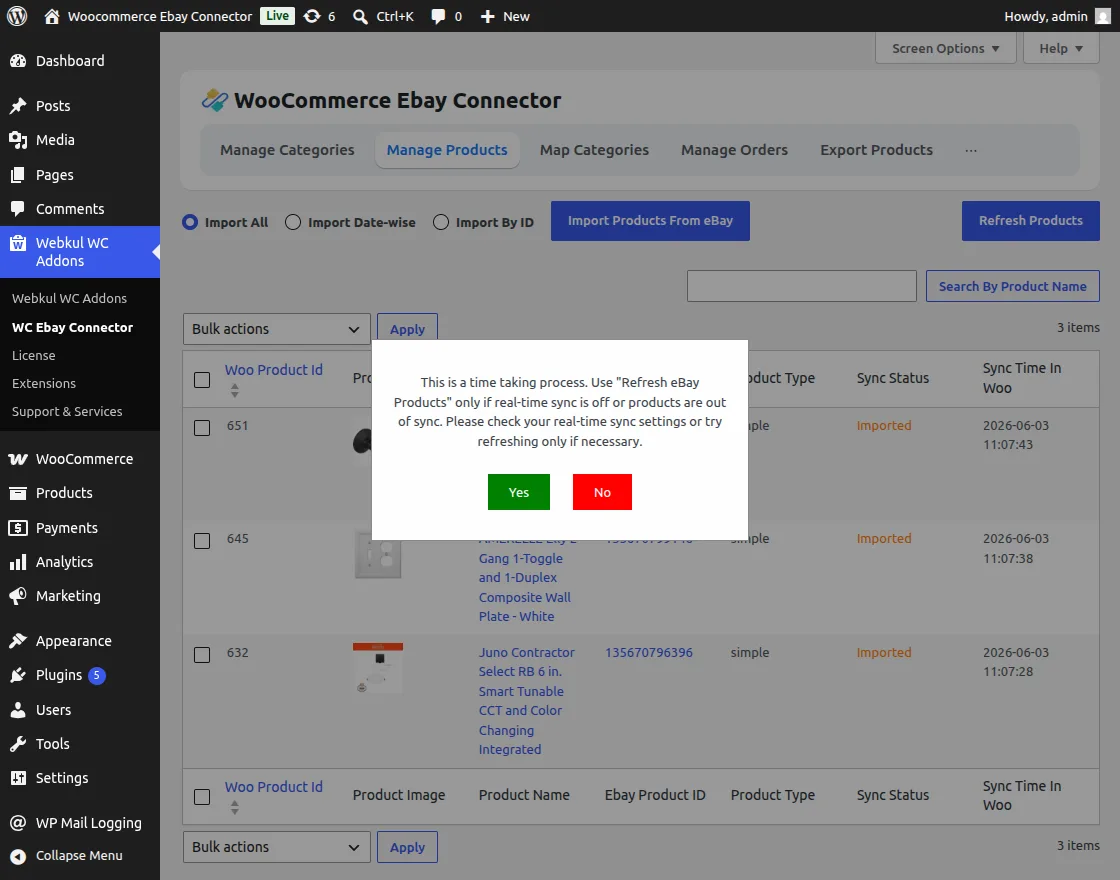Check the checkbox for product 632

pos(202,654)
